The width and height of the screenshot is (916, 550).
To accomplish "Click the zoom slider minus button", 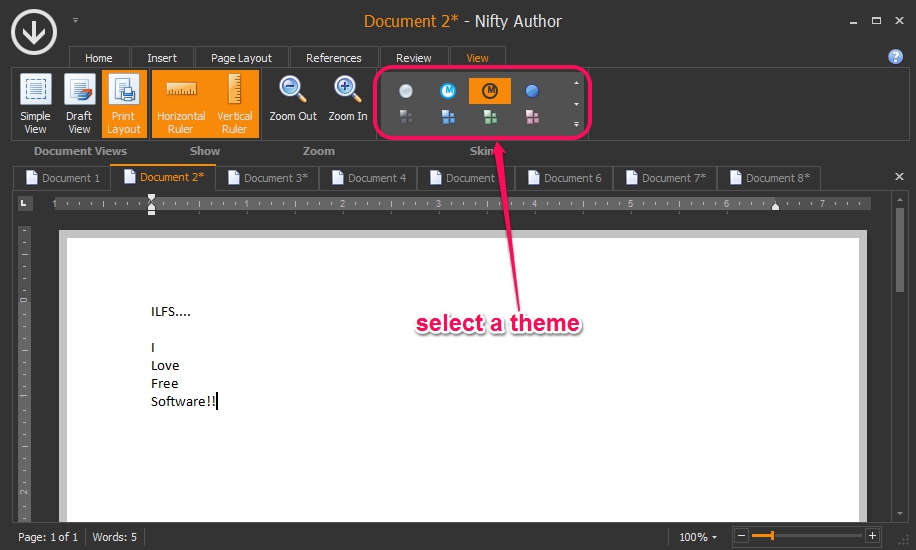I will [742, 537].
